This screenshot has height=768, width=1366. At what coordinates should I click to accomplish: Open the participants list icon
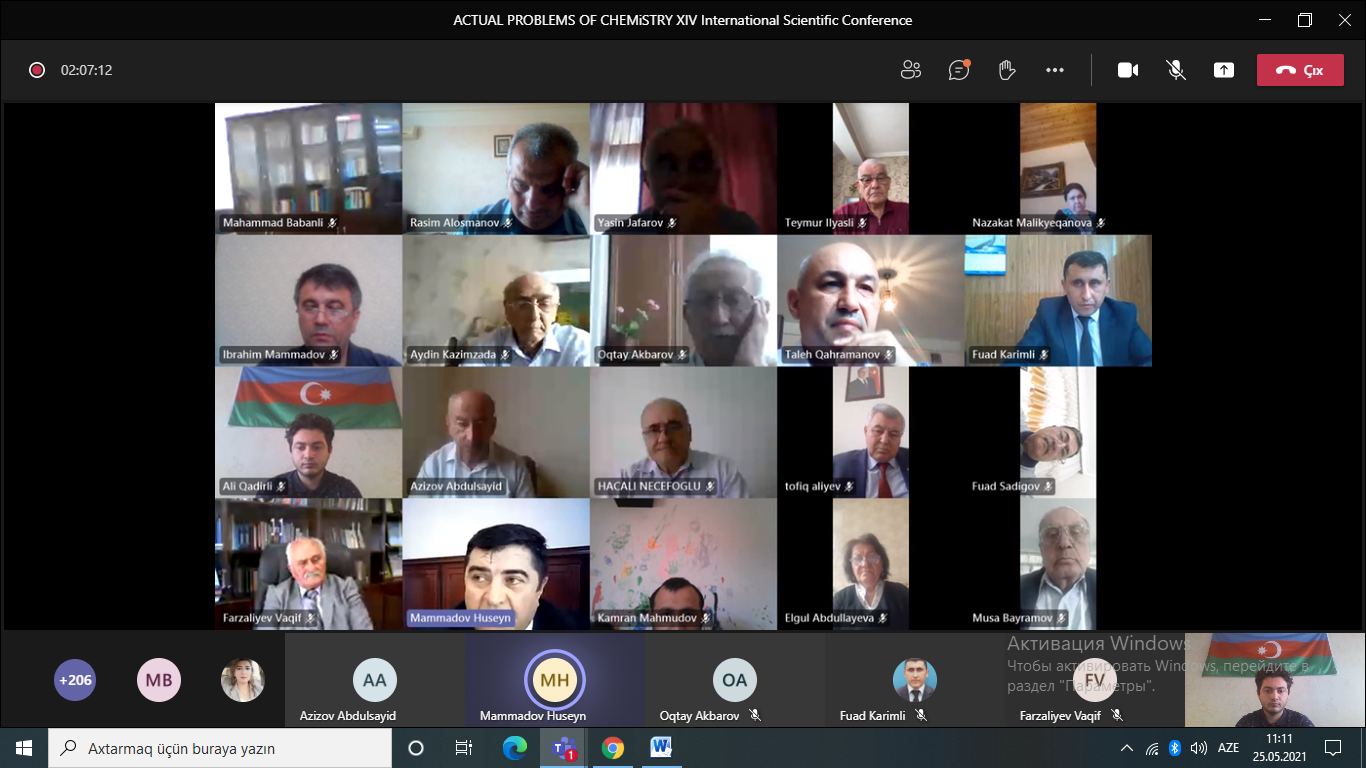click(910, 70)
